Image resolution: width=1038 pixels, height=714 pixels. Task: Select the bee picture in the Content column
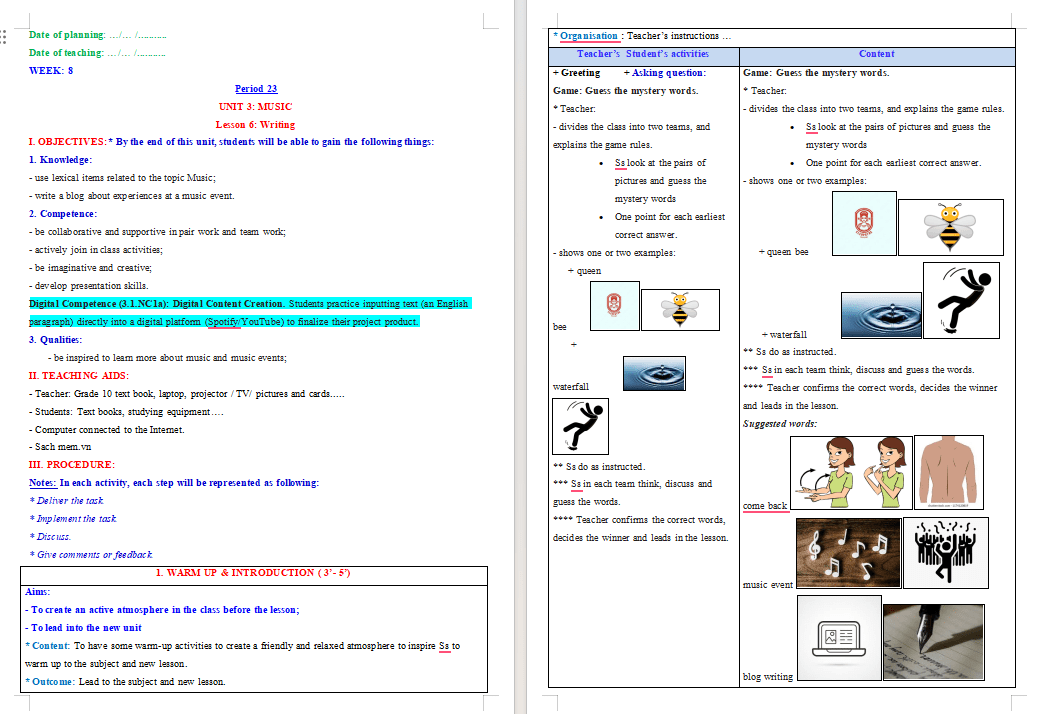[x=951, y=227]
